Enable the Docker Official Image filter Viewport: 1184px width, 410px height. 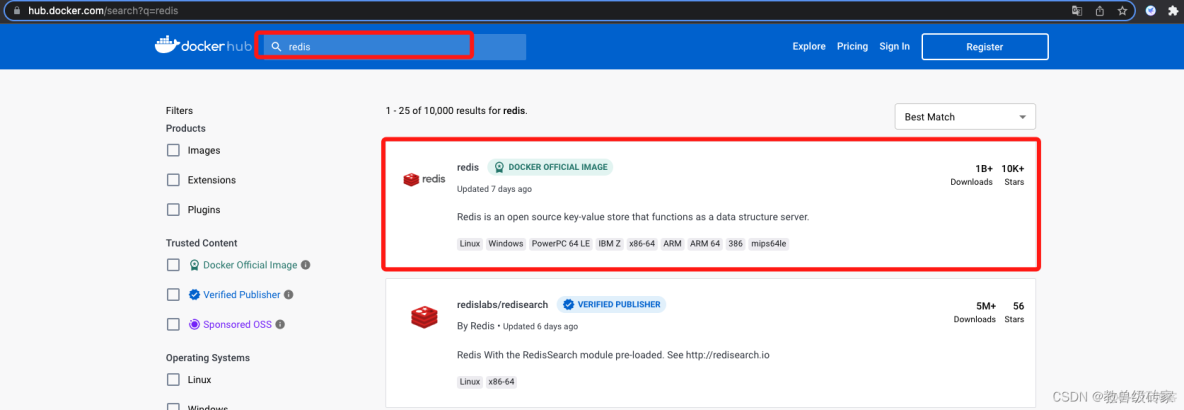point(174,265)
